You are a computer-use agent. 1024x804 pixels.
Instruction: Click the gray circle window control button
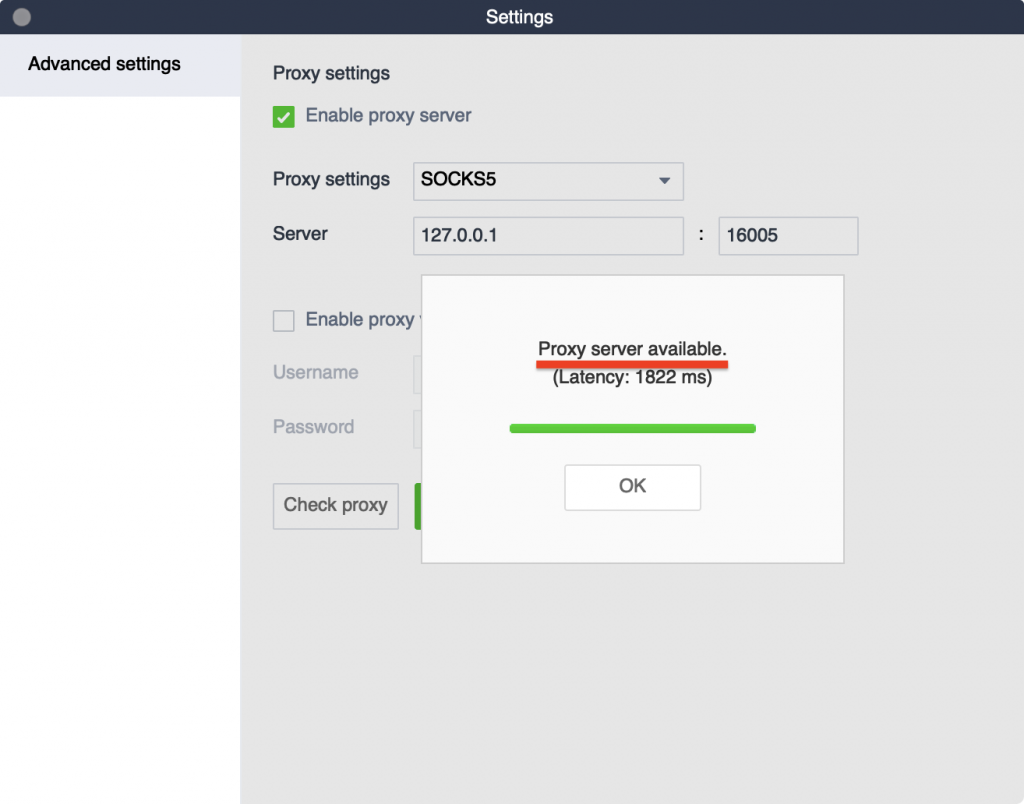pyautogui.click(x=22, y=16)
